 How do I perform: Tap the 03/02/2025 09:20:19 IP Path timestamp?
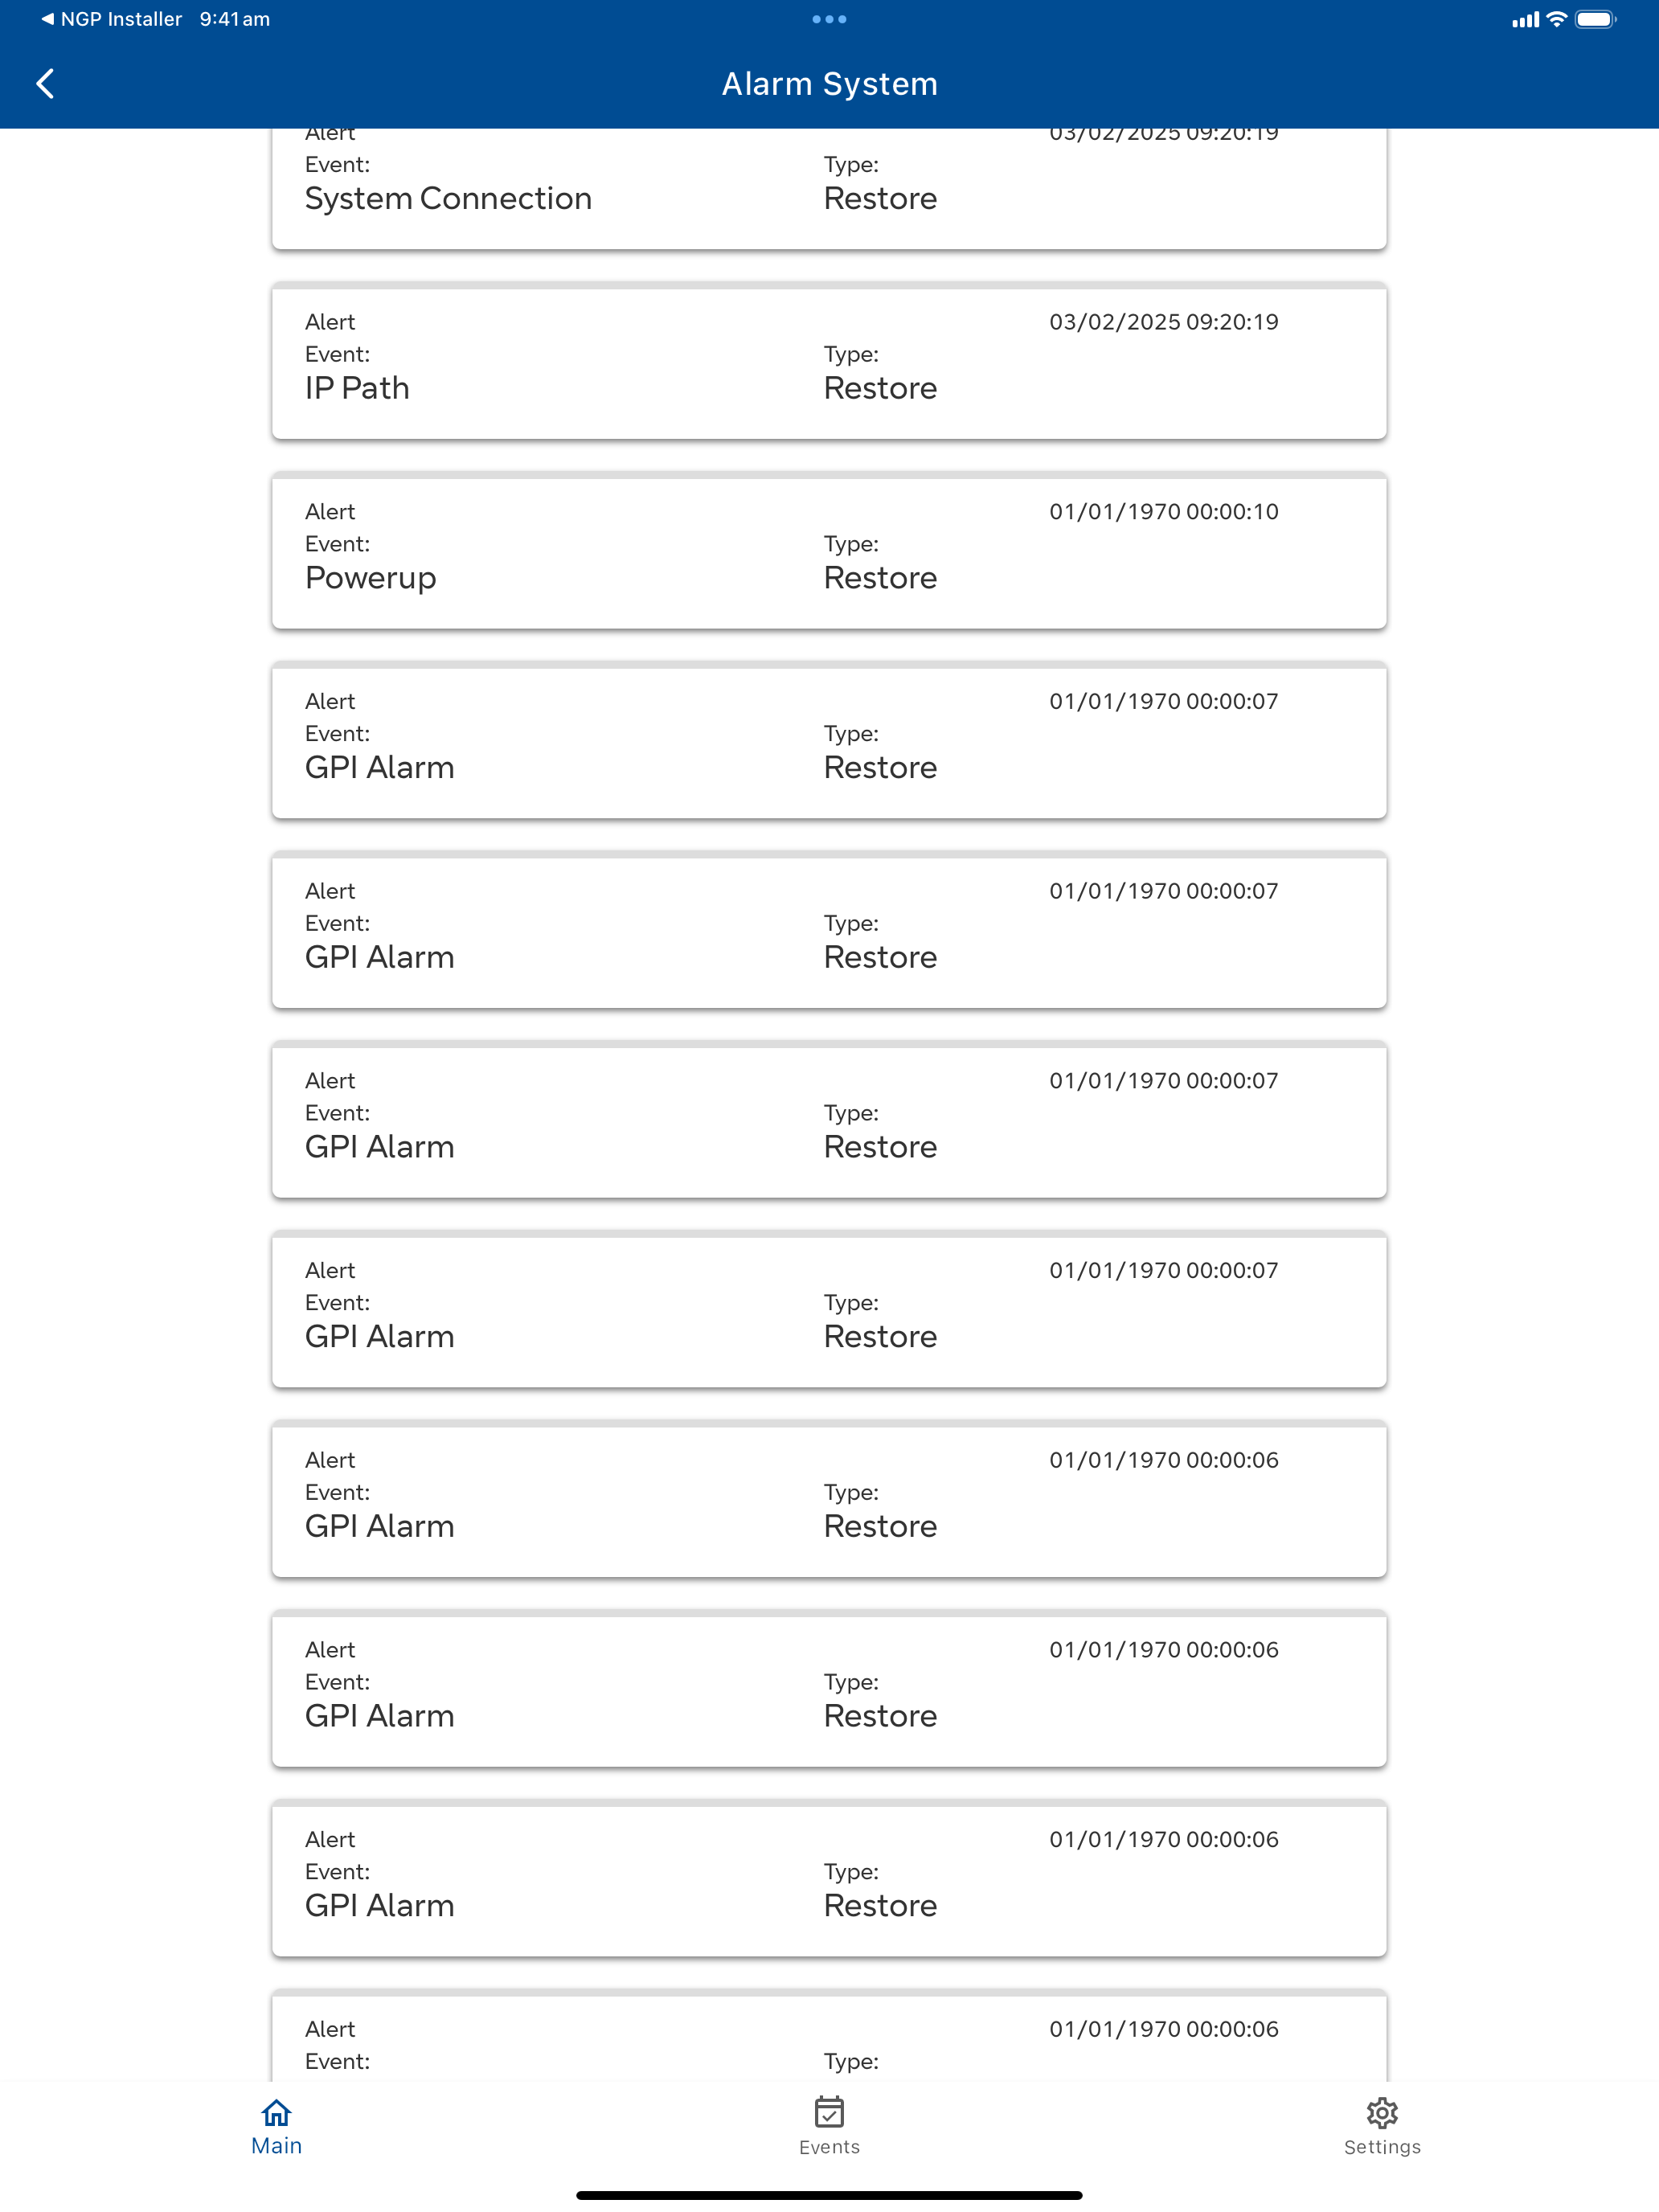pyautogui.click(x=1164, y=322)
